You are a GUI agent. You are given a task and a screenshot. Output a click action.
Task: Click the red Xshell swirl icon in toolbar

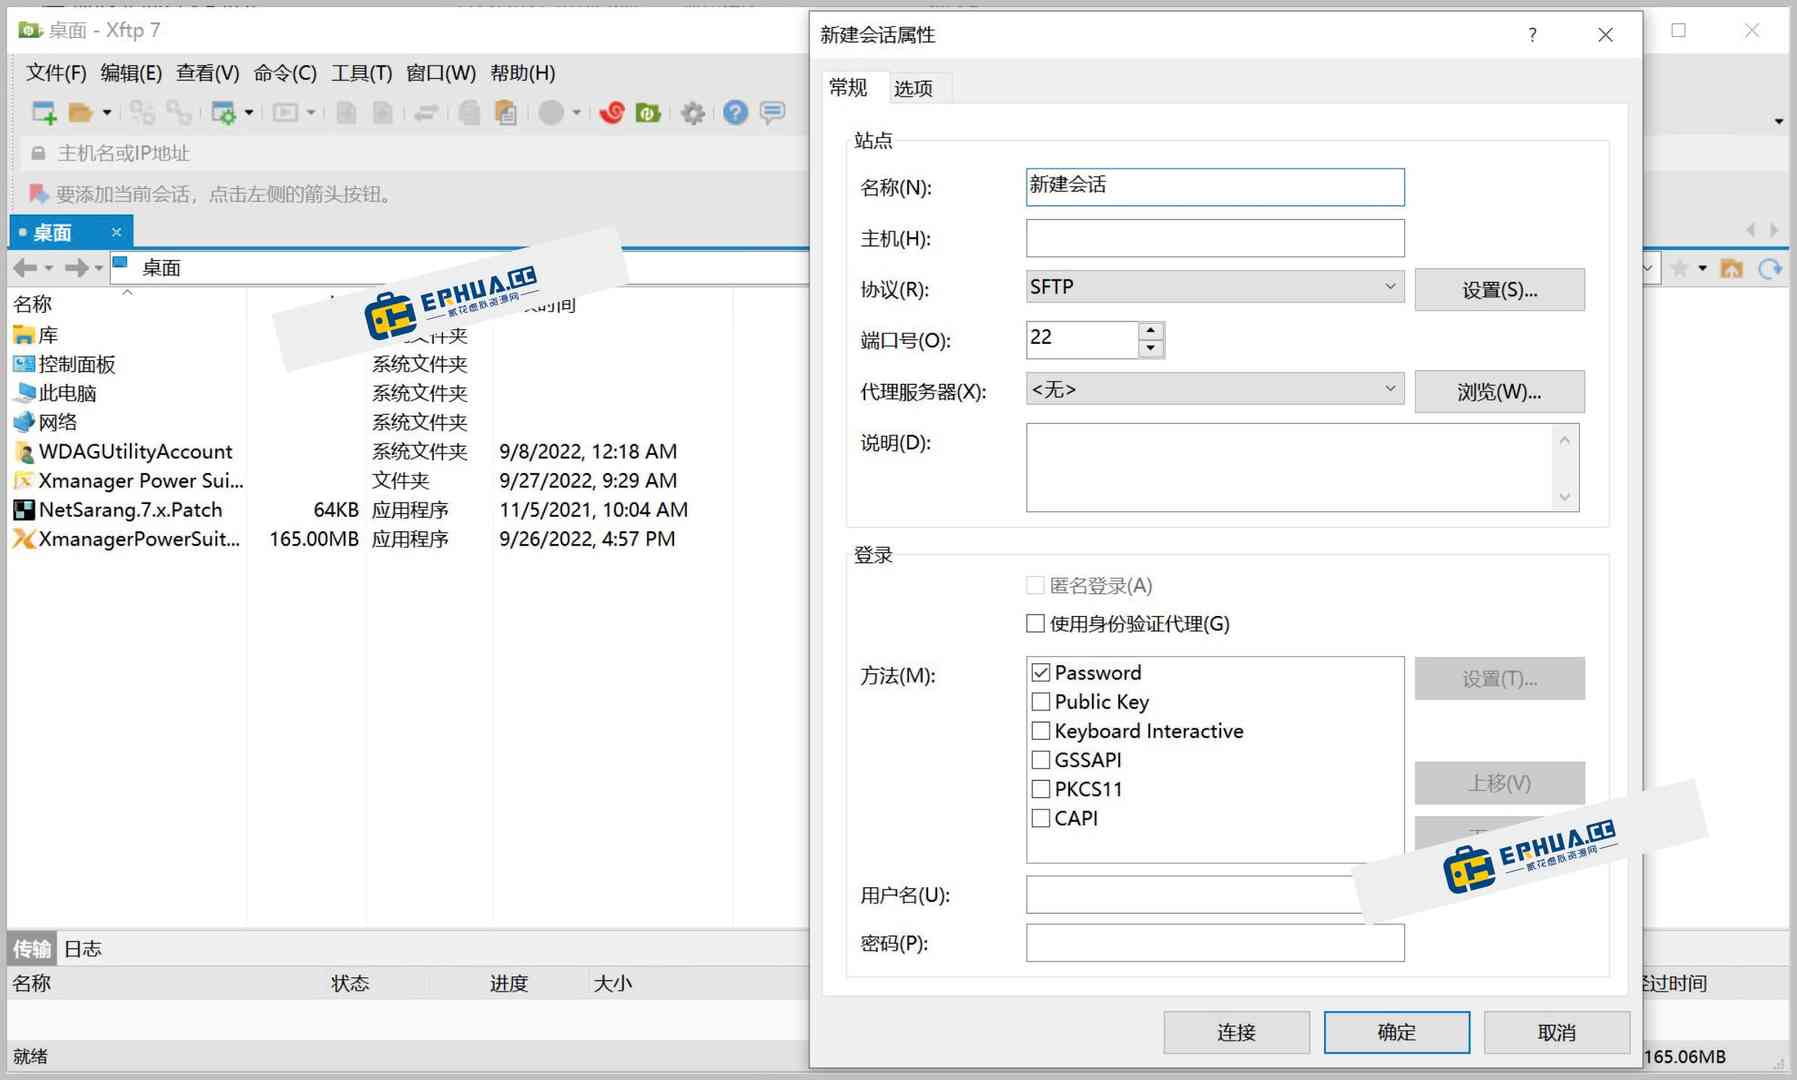[x=612, y=113]
